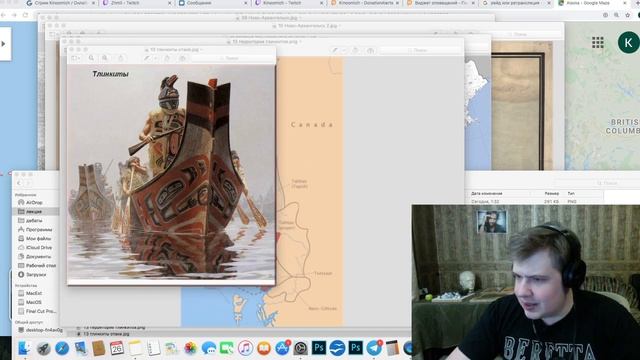This screenshot has width=640, height=360.
Task: Open the Messages speech bubble dock icon
Action: click(x=209, y=348)
